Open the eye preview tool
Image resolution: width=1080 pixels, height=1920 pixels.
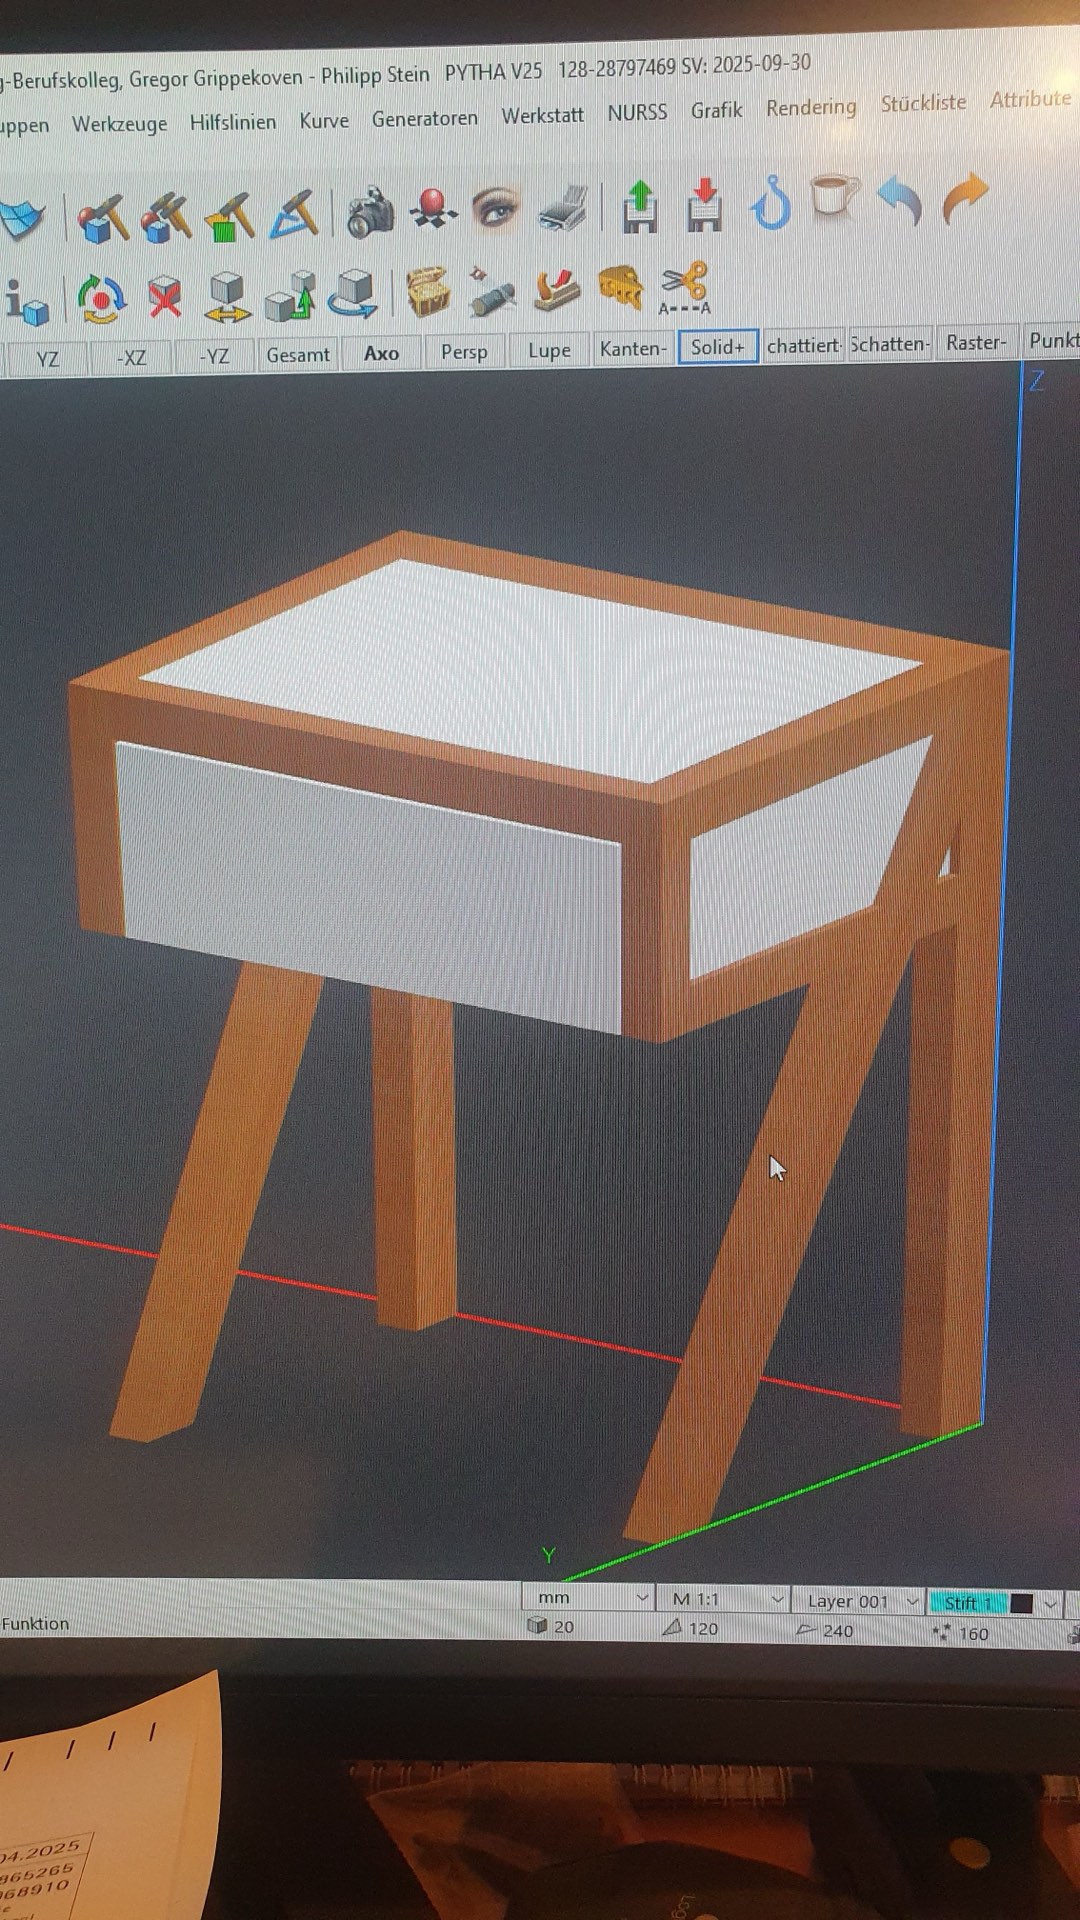tap(495, 208)
